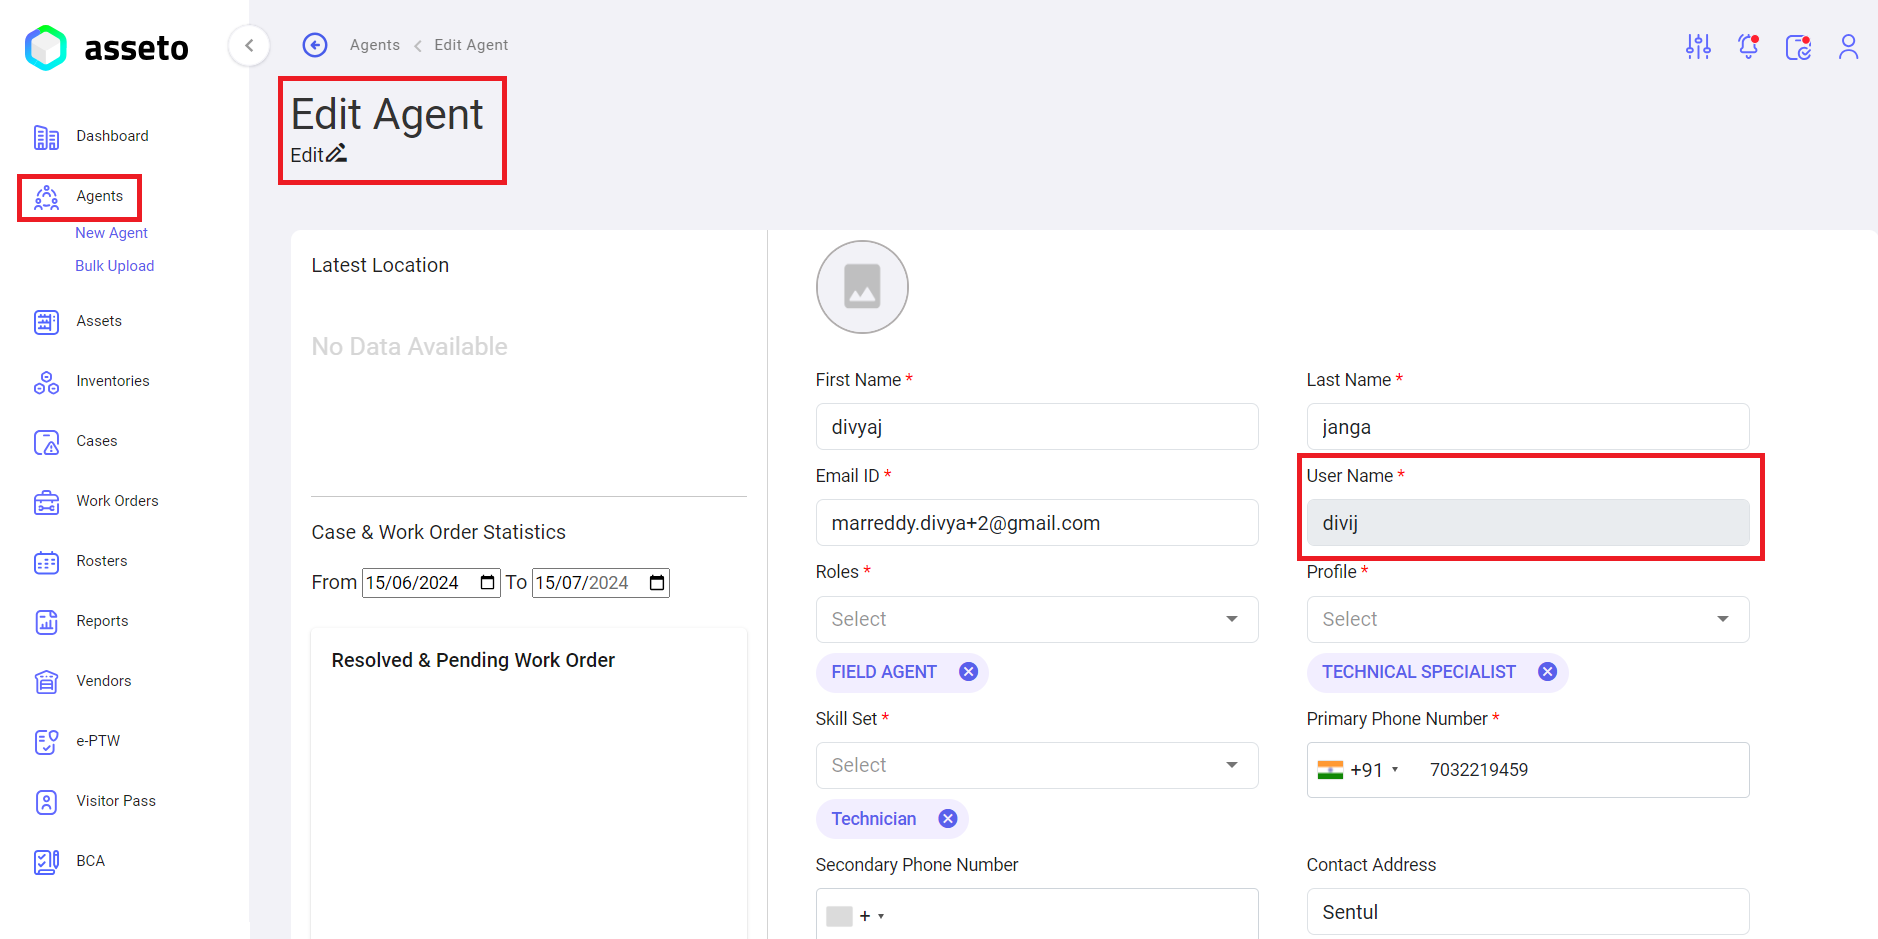This screenshot has width=1878, height=939.
Task: Remove the Technician skill tag
Action: point(947,819)
